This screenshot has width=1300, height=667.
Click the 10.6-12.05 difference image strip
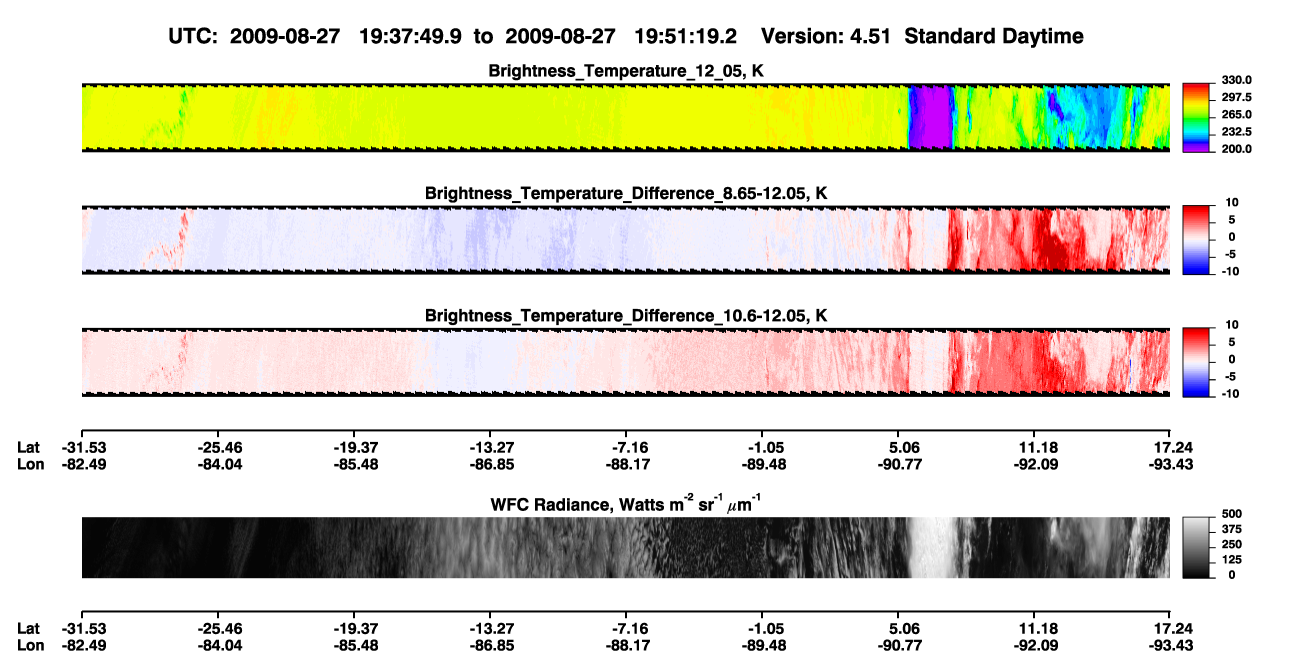[625, 361]
